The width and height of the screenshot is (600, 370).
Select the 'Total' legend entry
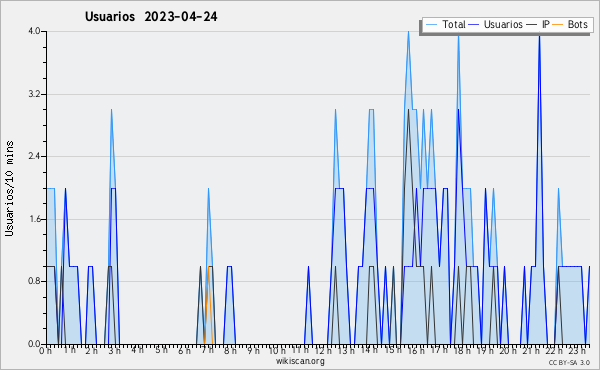pos(454,24)
